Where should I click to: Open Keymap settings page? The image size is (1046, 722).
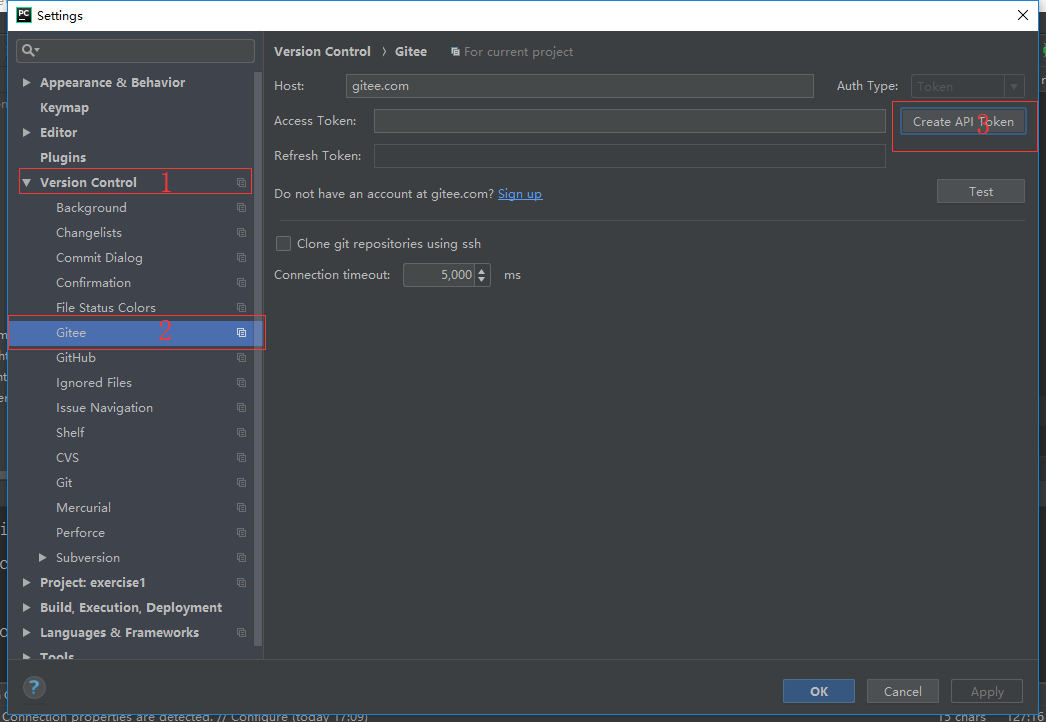[64, 107]
